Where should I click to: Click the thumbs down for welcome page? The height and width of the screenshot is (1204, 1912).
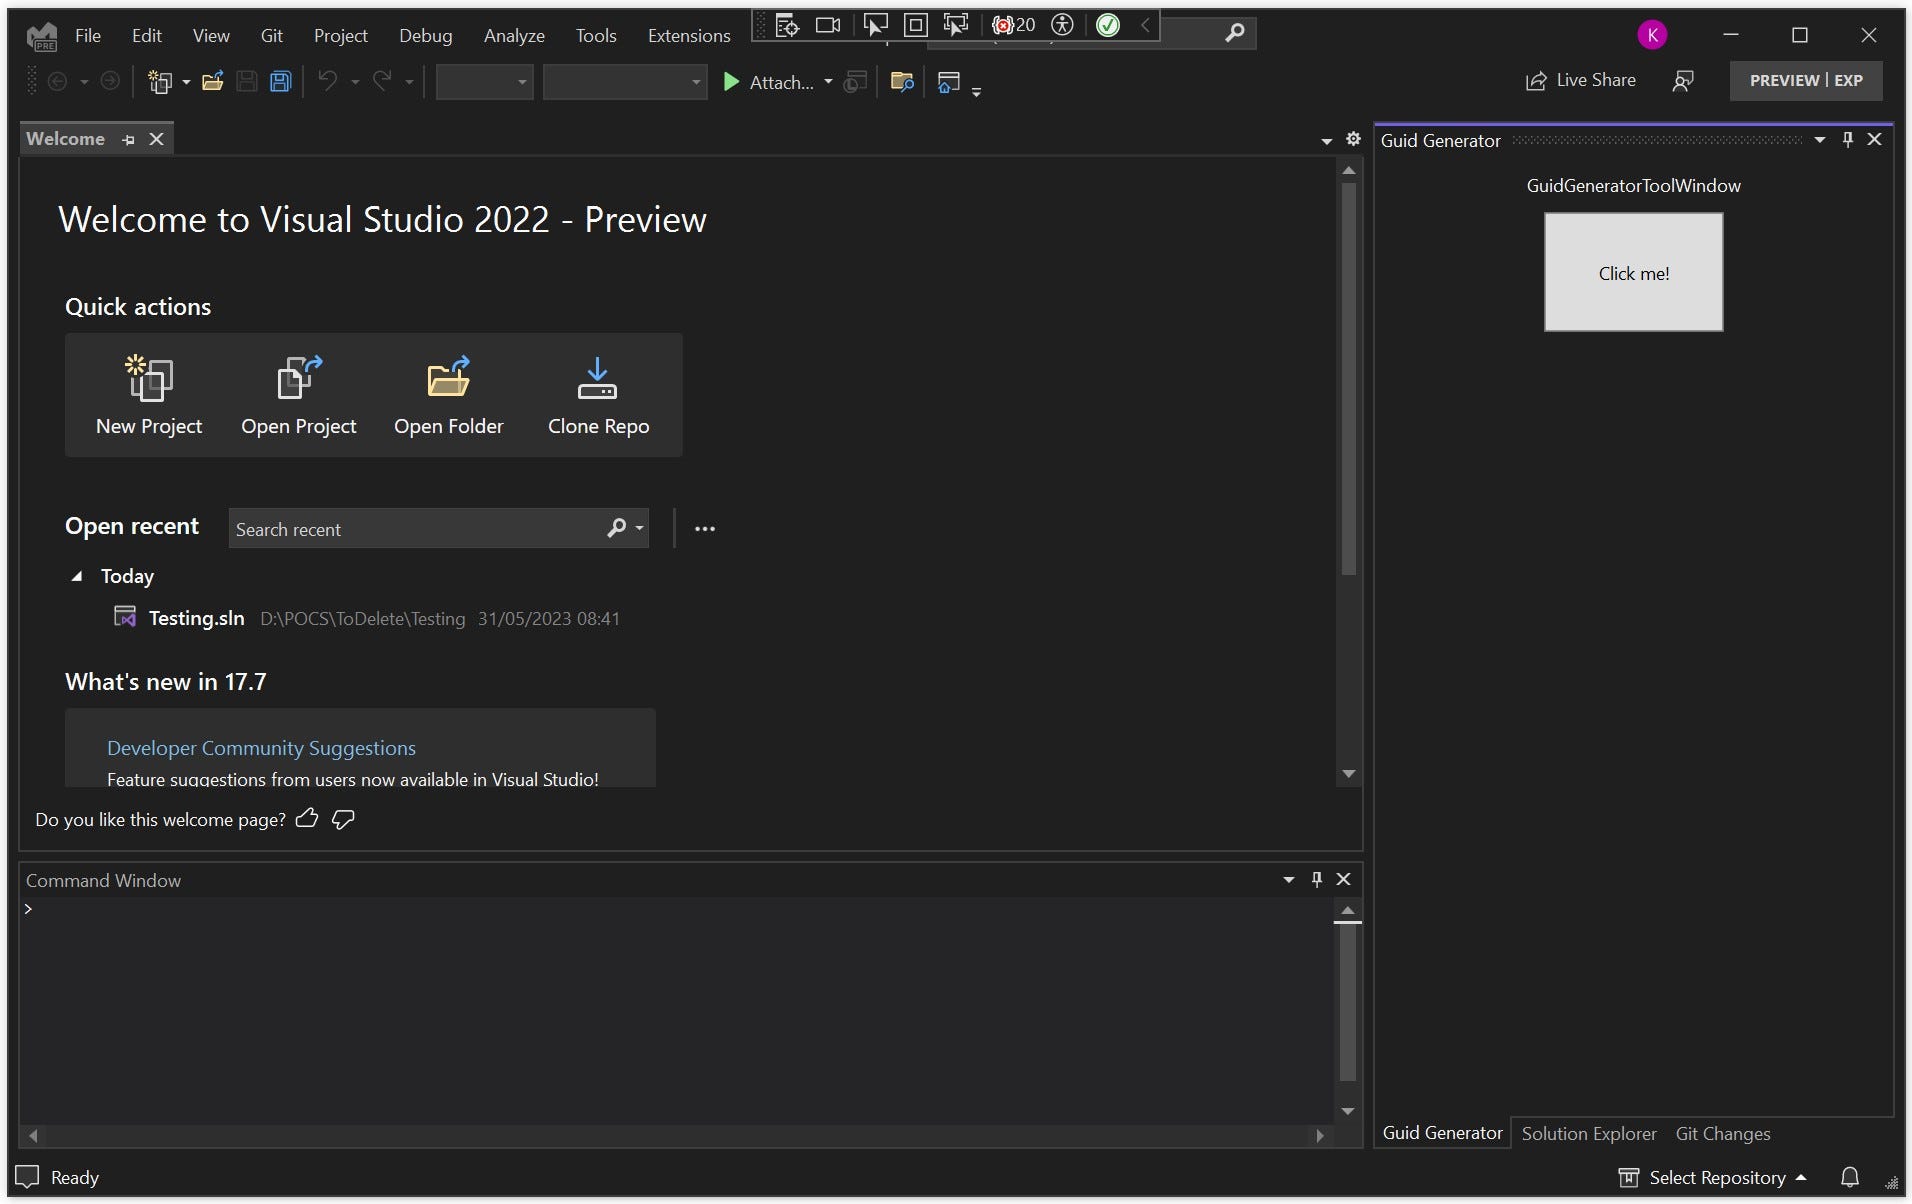[x=343, y=819]
